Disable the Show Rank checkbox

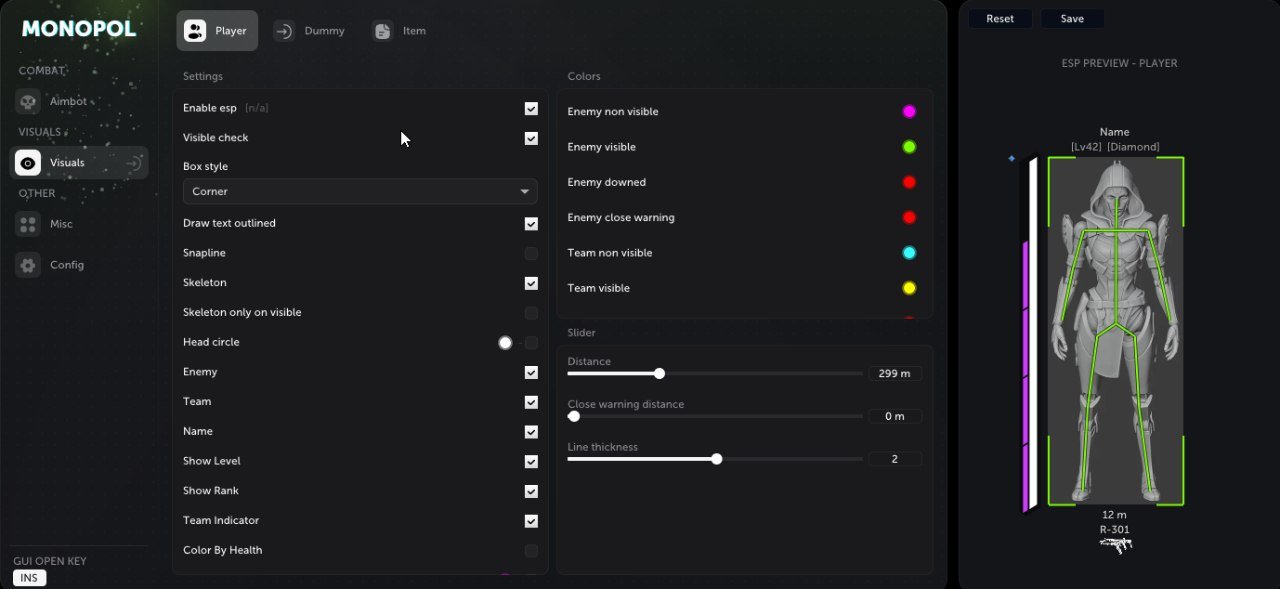(531, 491)
